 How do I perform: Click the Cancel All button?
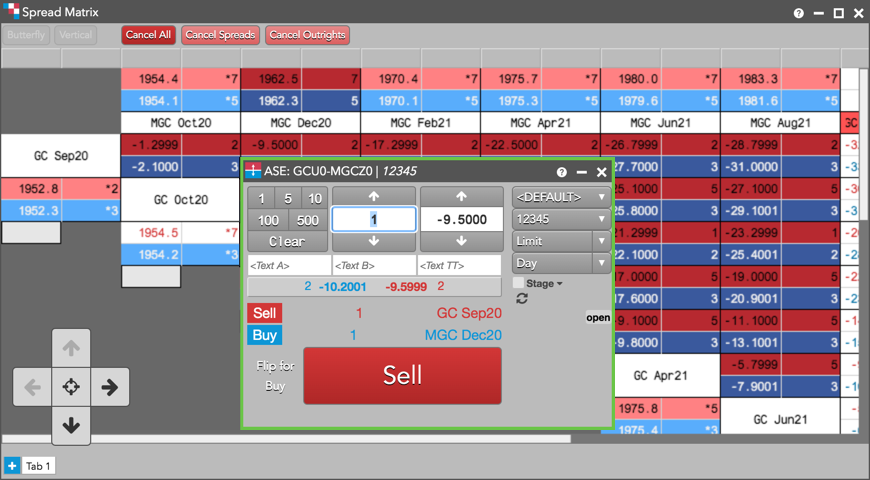(148, 35)
